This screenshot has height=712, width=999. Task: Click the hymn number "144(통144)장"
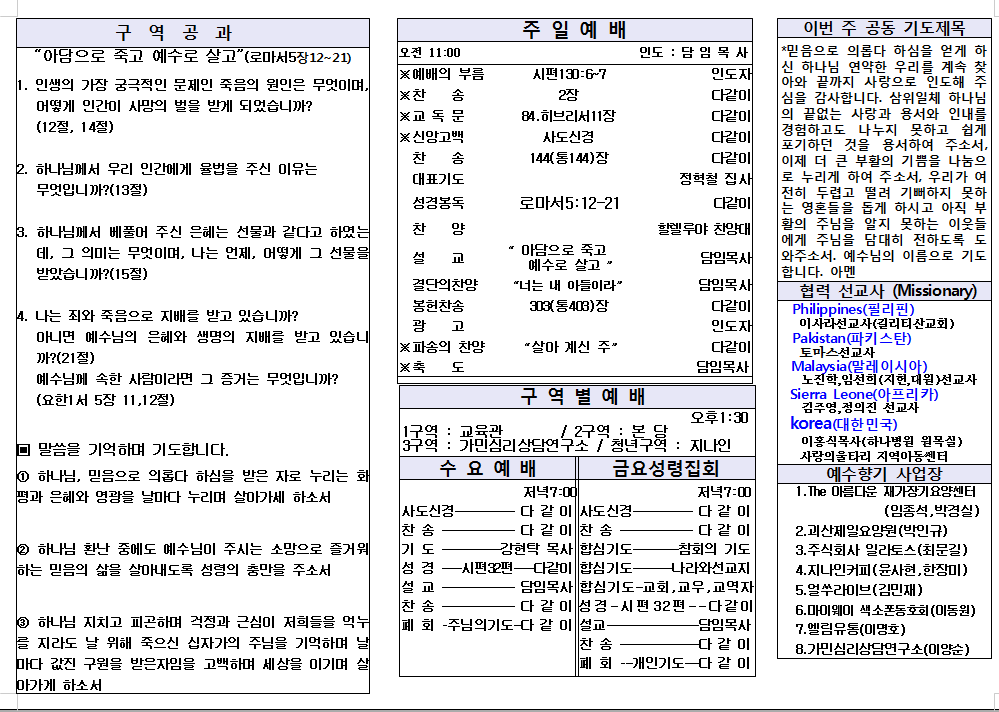[569, 158]
